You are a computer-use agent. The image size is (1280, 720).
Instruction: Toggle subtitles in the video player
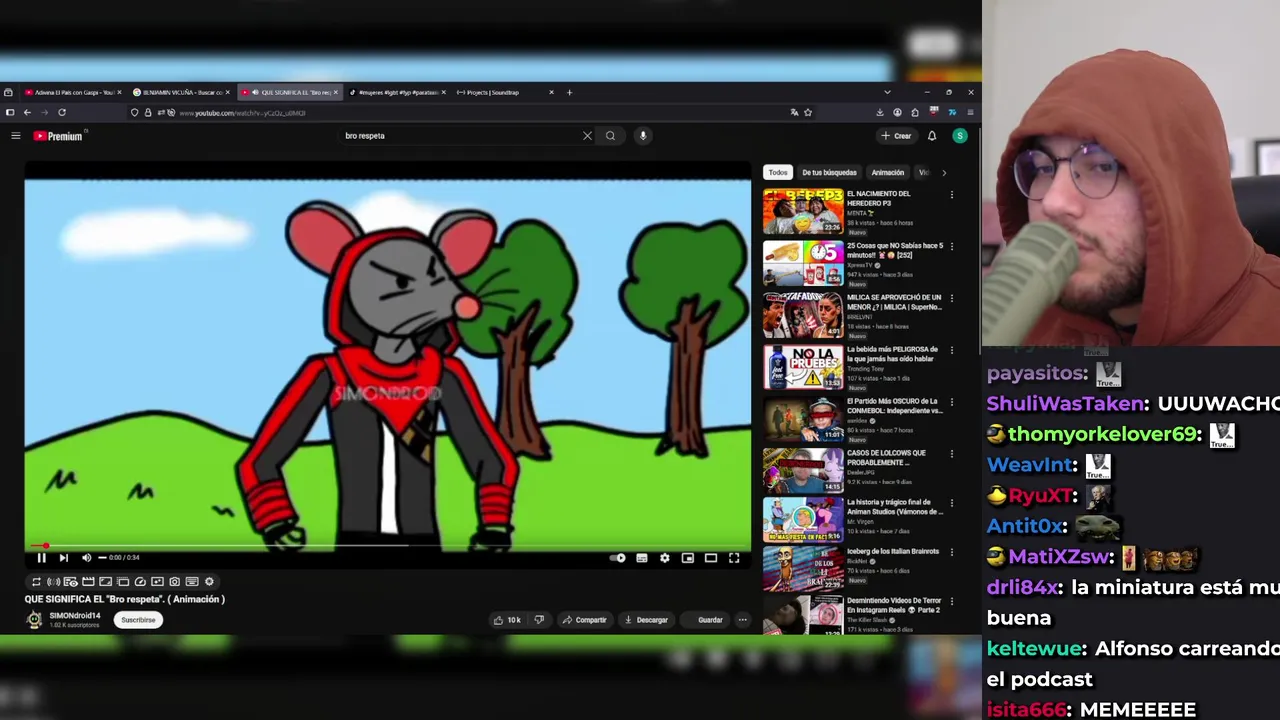pos(642,558)
